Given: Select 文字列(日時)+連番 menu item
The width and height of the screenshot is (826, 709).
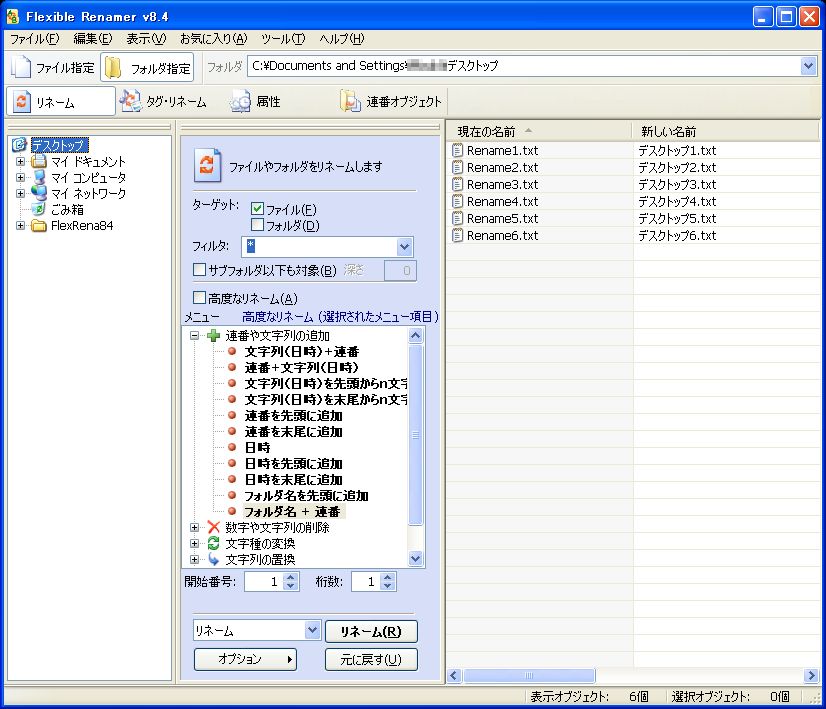Looking at the screenshot, I should 302,351.
